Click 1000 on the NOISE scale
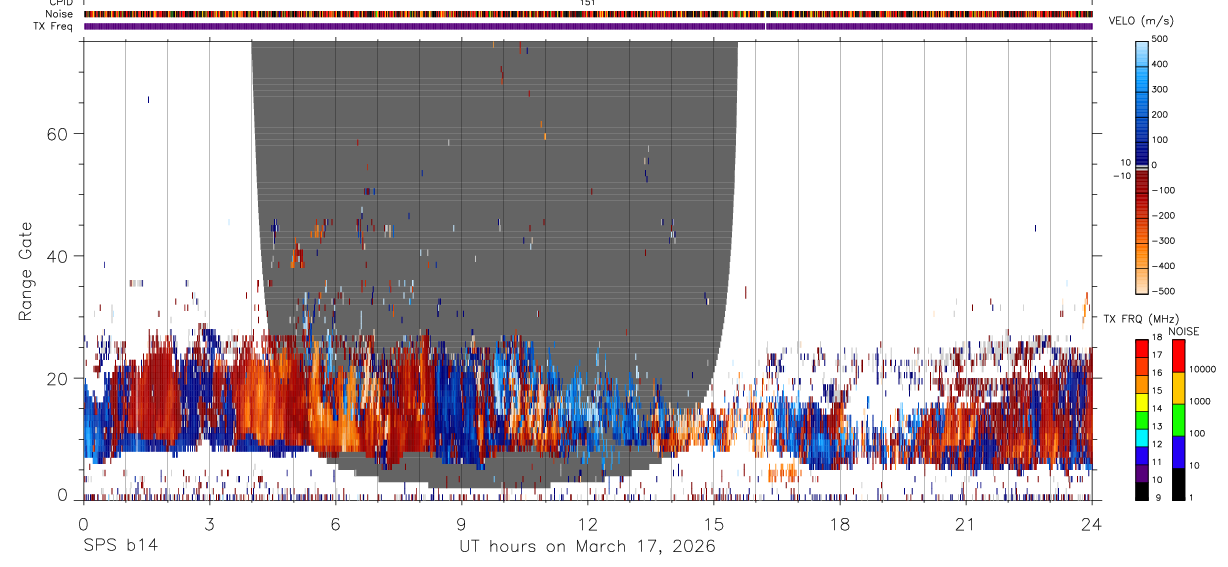This screenshot has height=567, width=1228. [x=1200, y=401]
